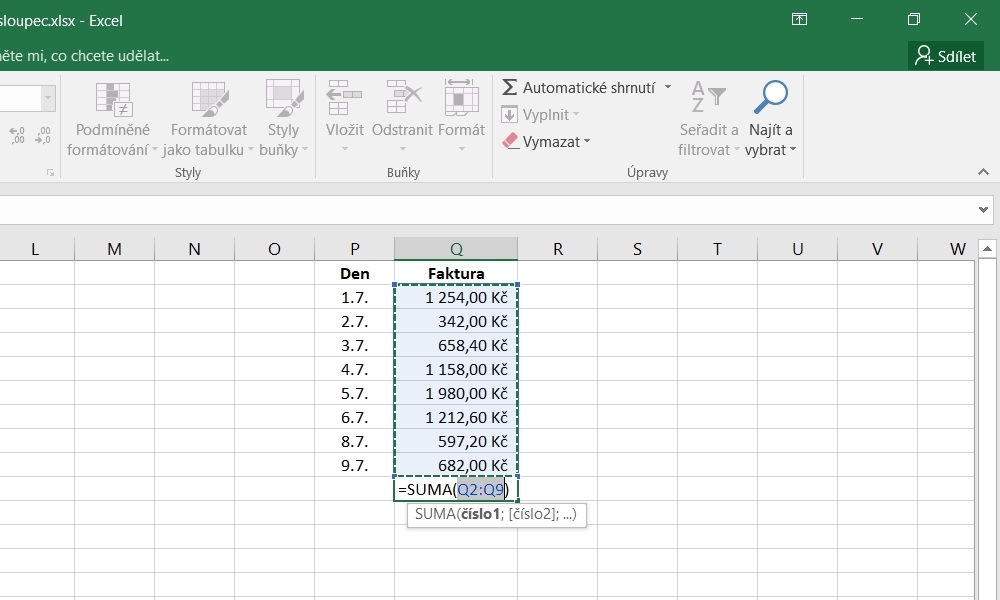Viewport: 1000px width, 600px height.
Task: Click the decrease decimal places icon
Action: tap(43, 135)
